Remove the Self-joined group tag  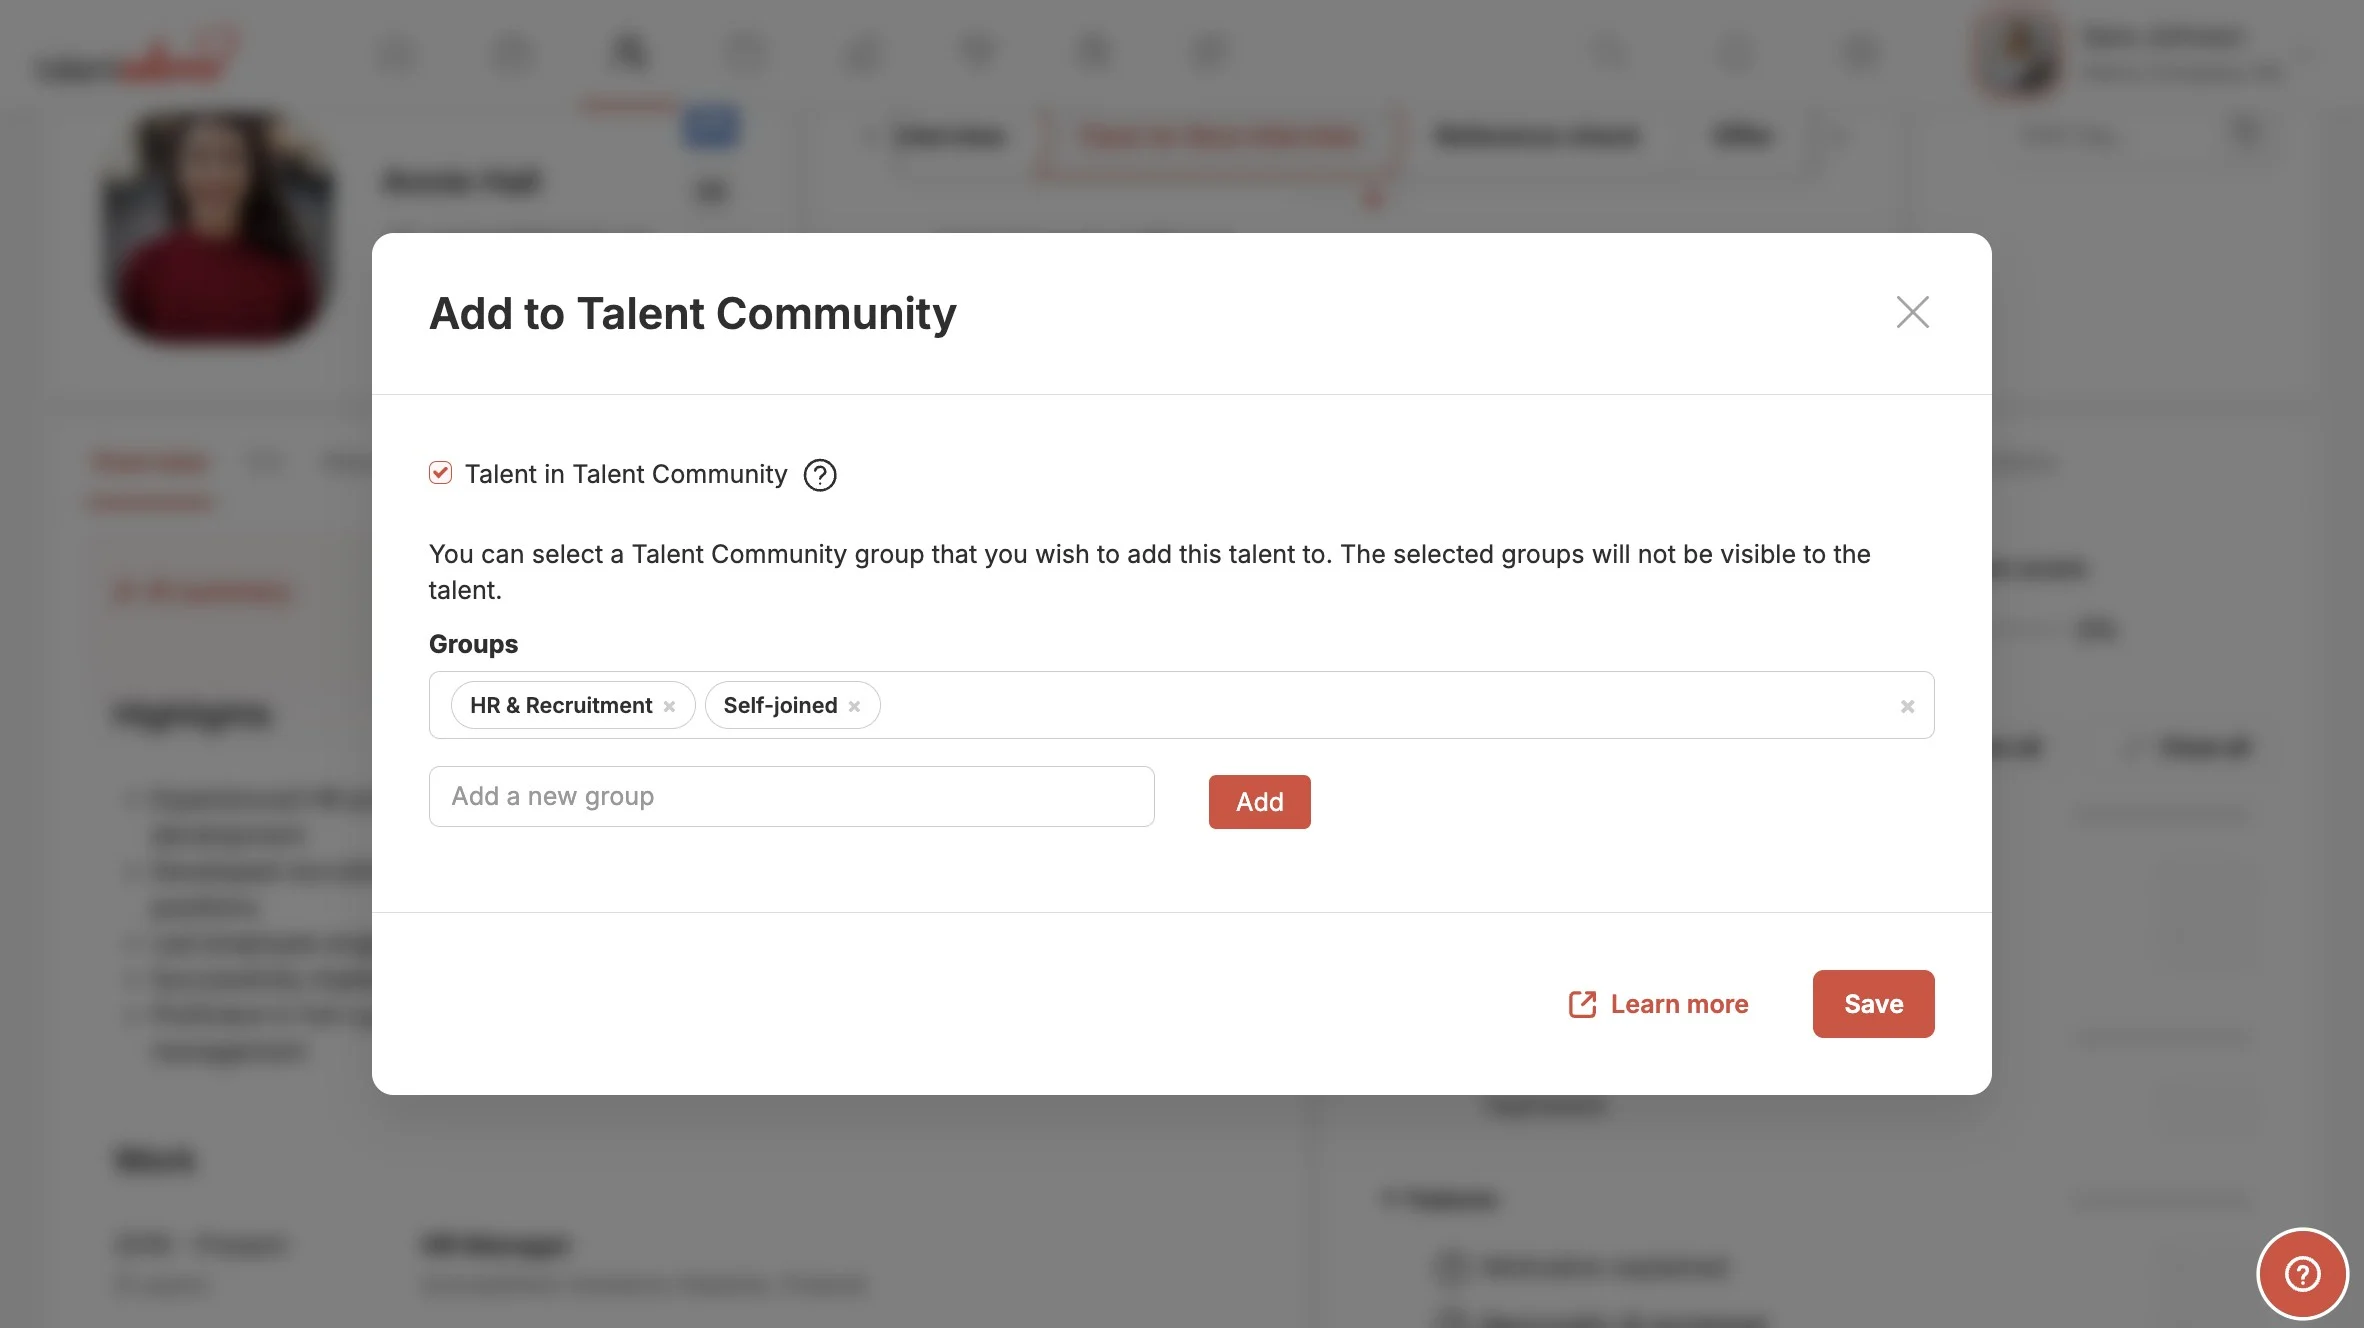coord(854,706)
